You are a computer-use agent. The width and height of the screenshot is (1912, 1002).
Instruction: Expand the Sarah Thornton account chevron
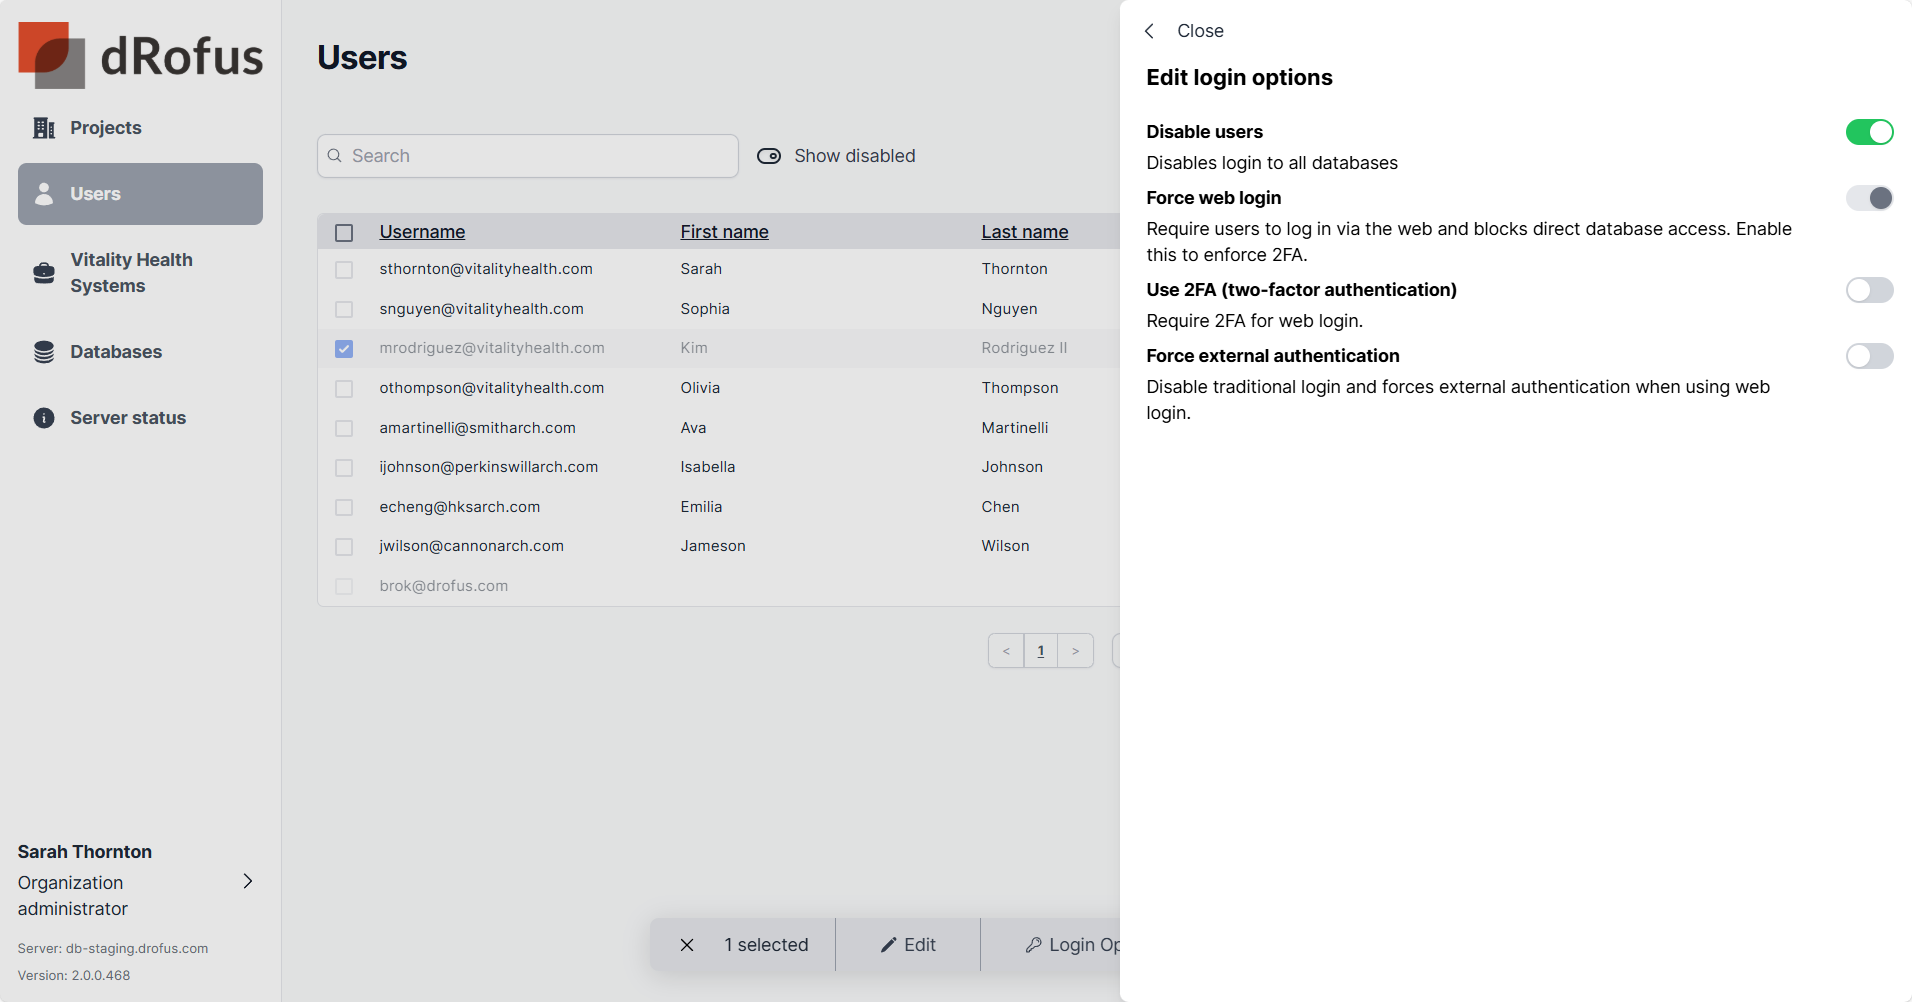pyautogui.click(x=248, y=881)
